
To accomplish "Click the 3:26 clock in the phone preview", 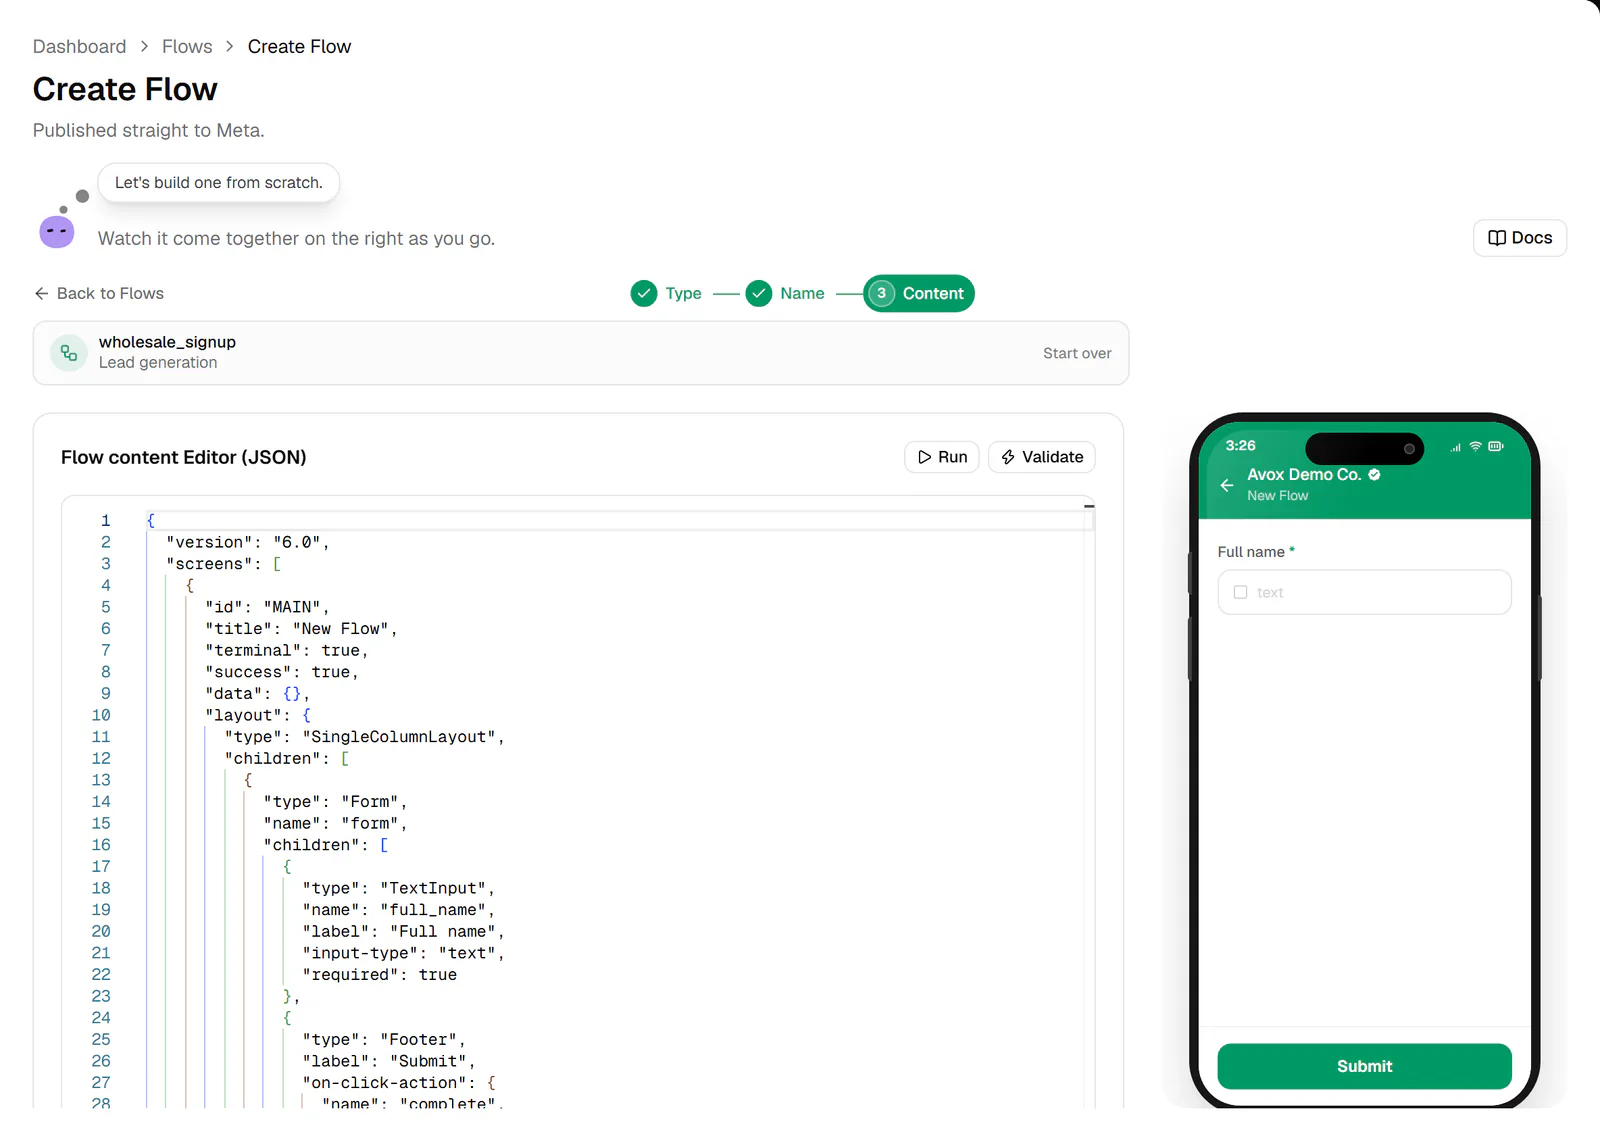I will point(1240,446).
